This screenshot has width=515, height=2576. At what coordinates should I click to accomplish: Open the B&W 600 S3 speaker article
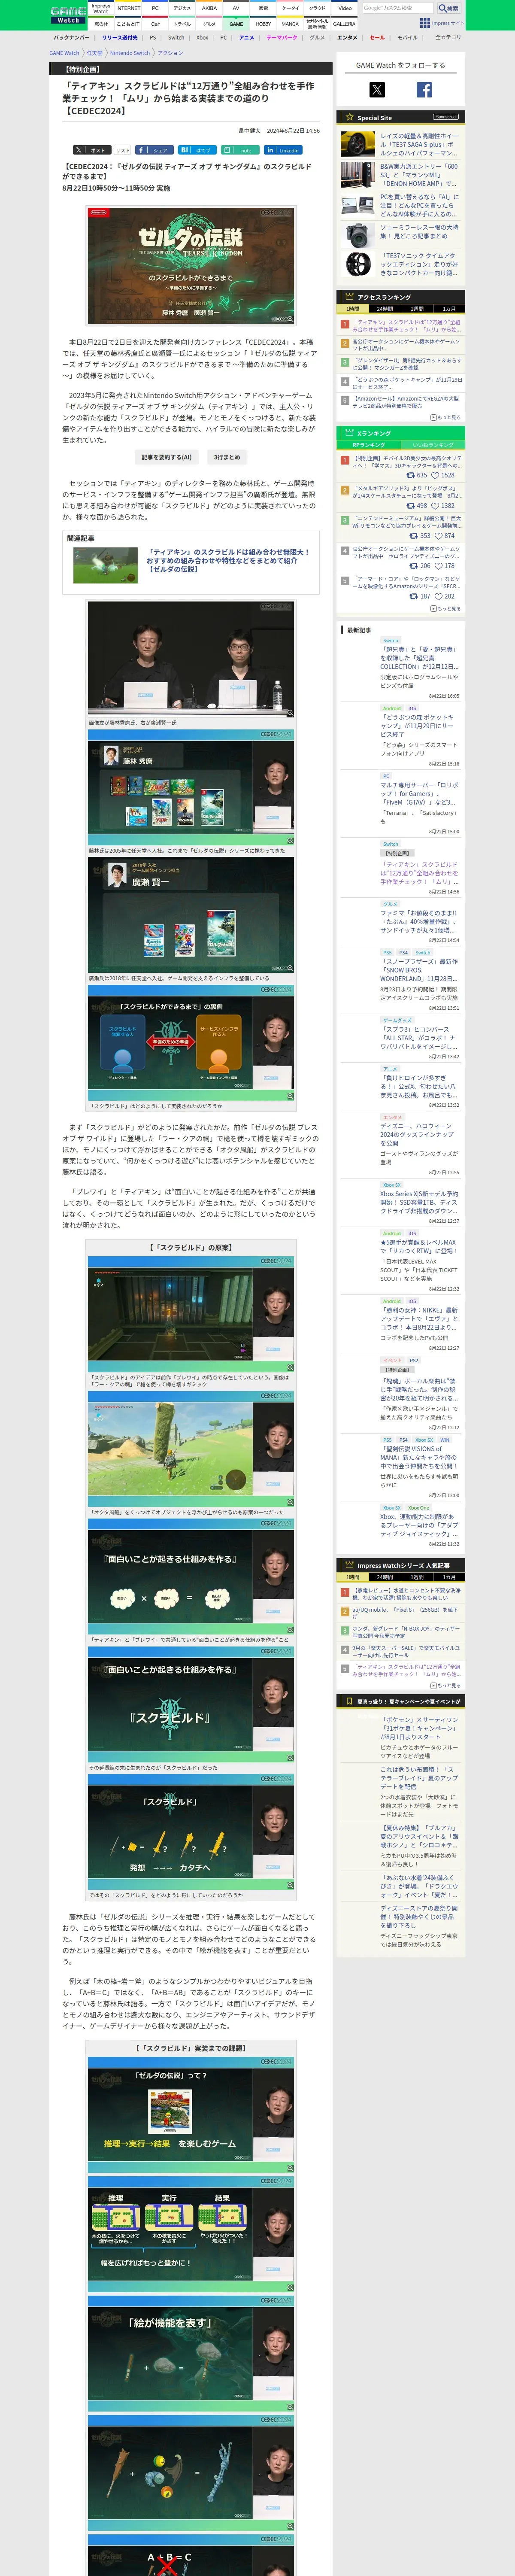(419, 175)
